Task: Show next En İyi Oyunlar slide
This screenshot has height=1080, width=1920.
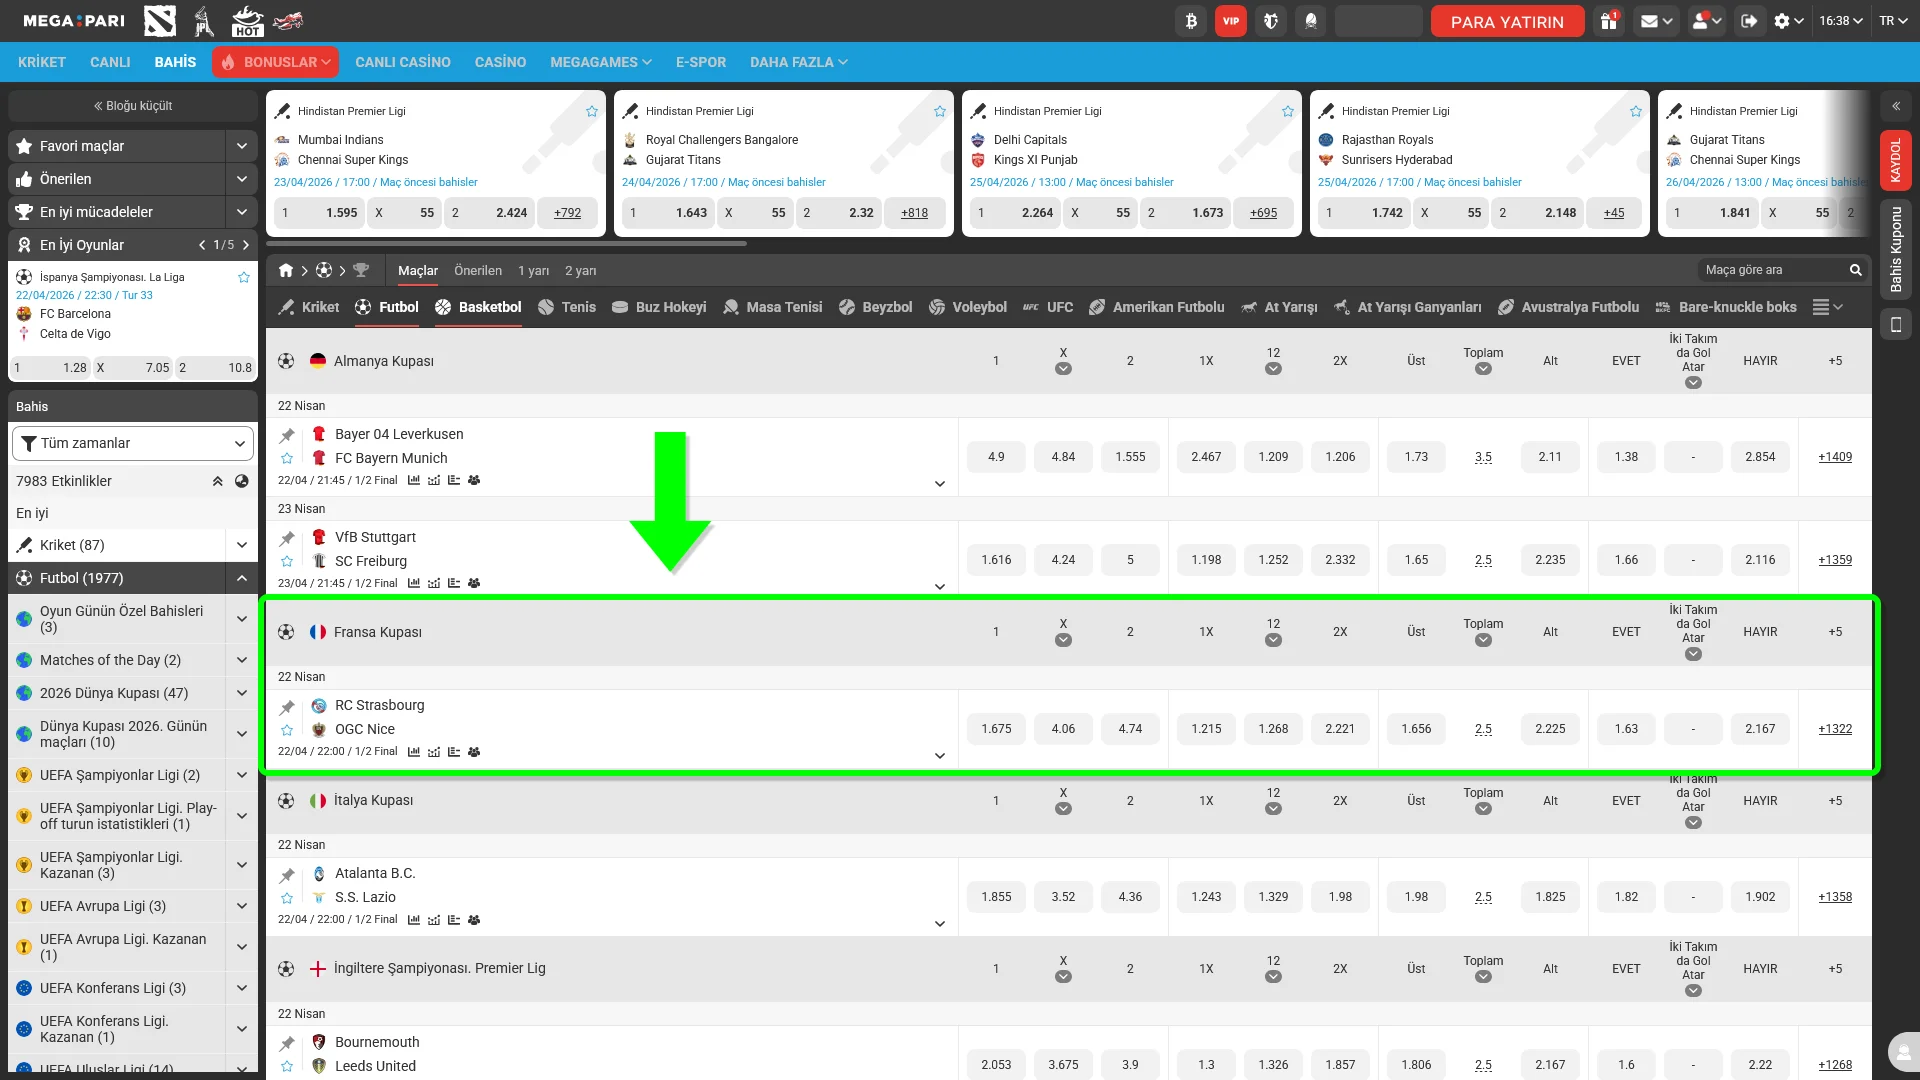Action: 245,245
